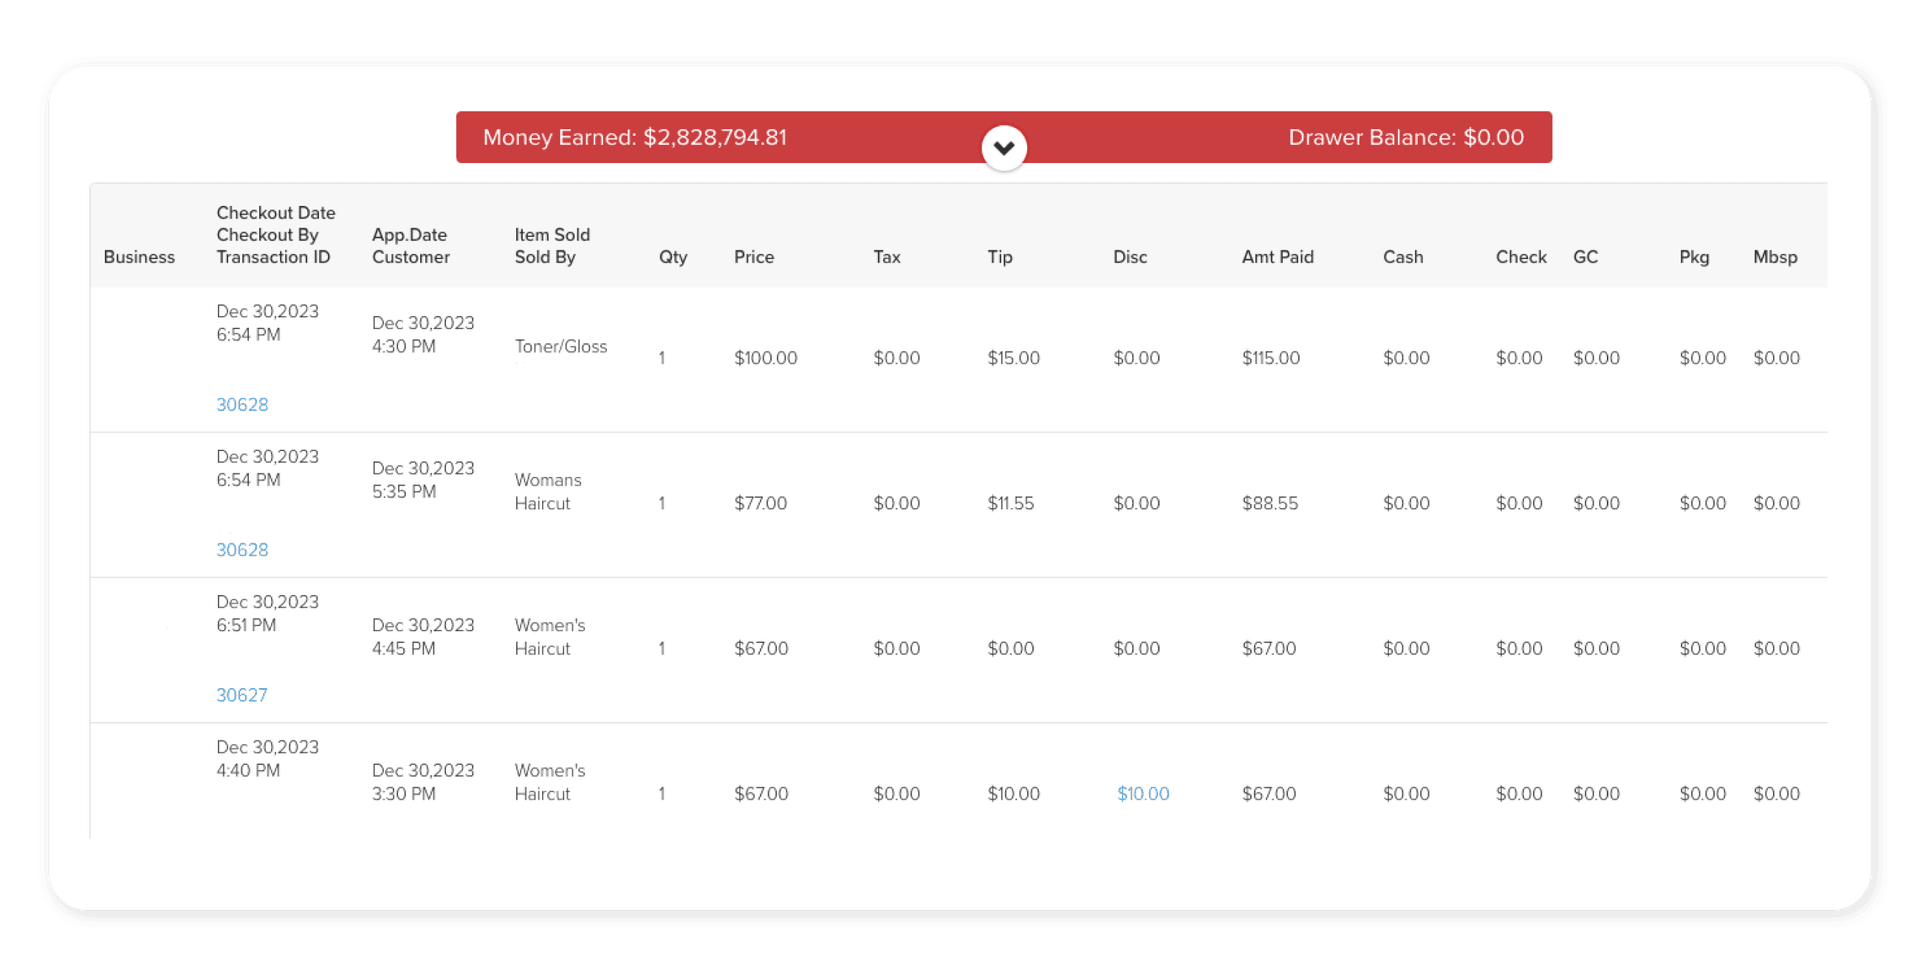This screenshot has width=1920, height=976.
Task: Open transaction ID 30627
Action: point(242,695)
